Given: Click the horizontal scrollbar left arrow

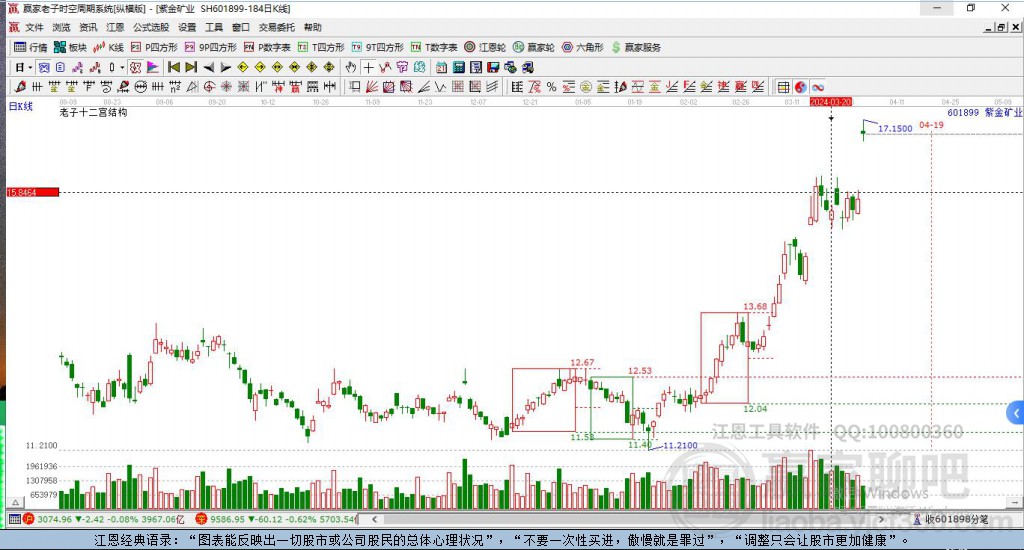Looking at the screenshot, I should tap(374, 519).
